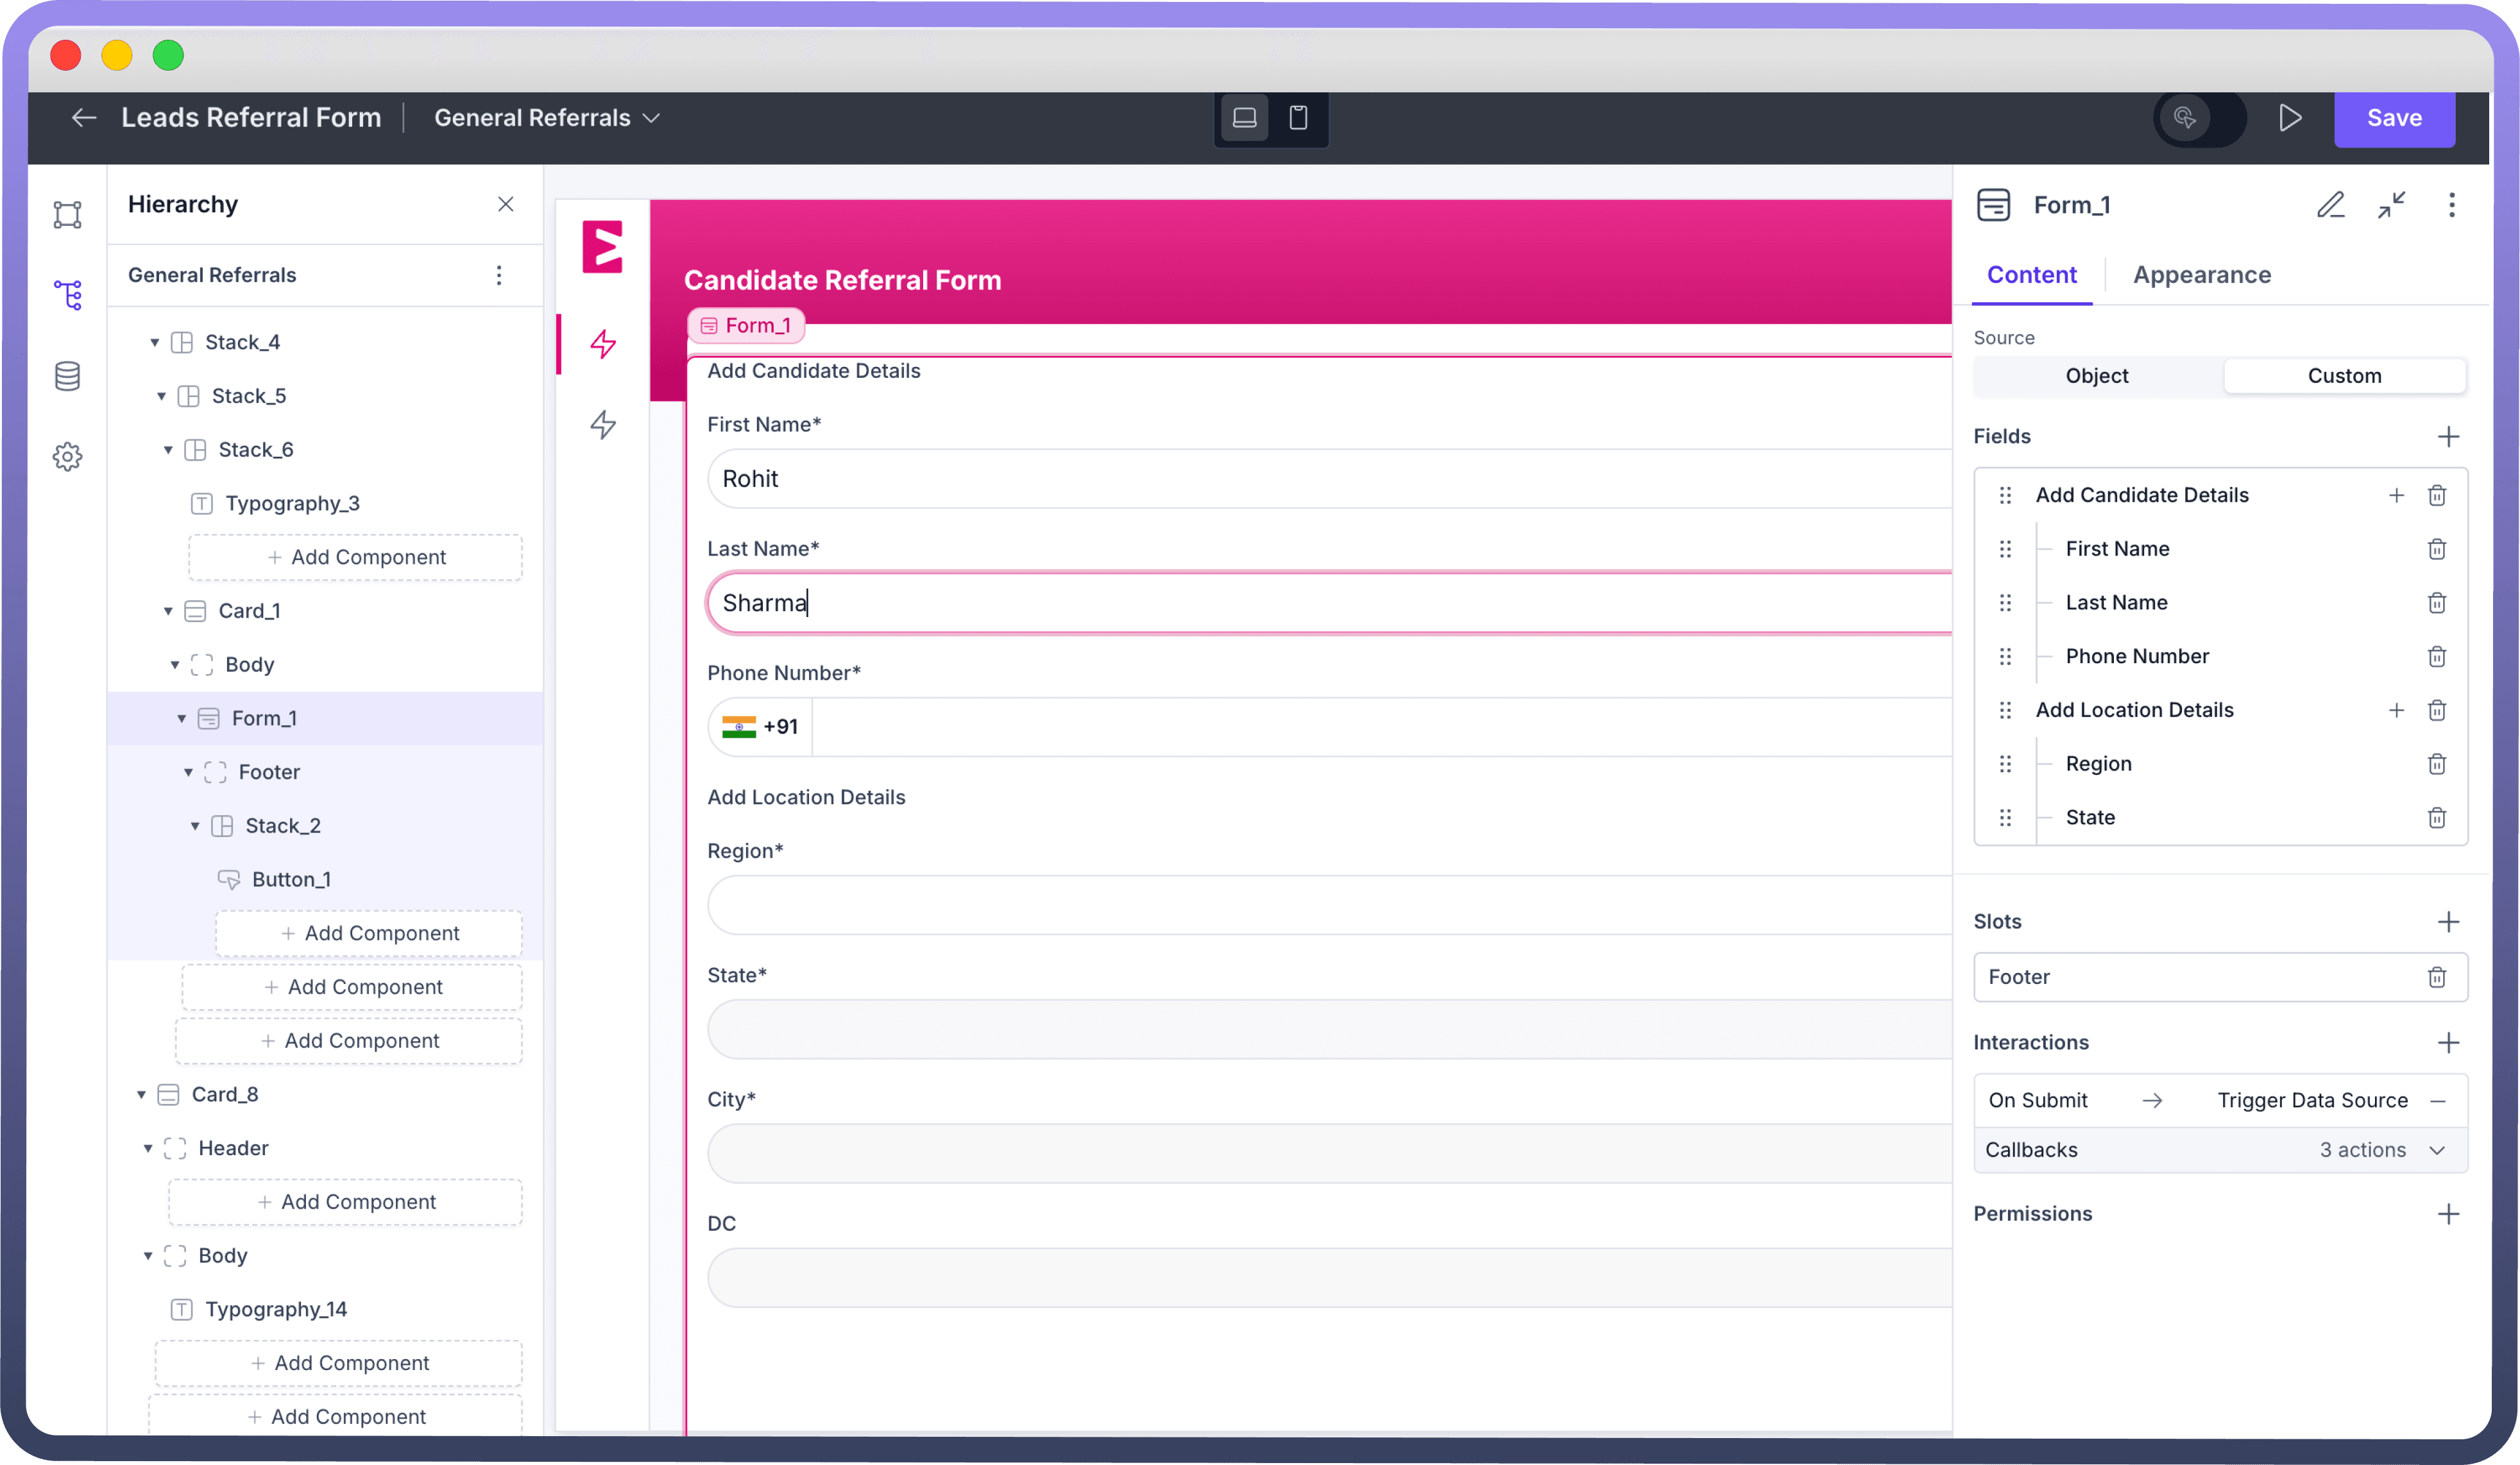
Task: Switch to mobile device preview
Action: pyautogui.click(x=1298, y=118)
